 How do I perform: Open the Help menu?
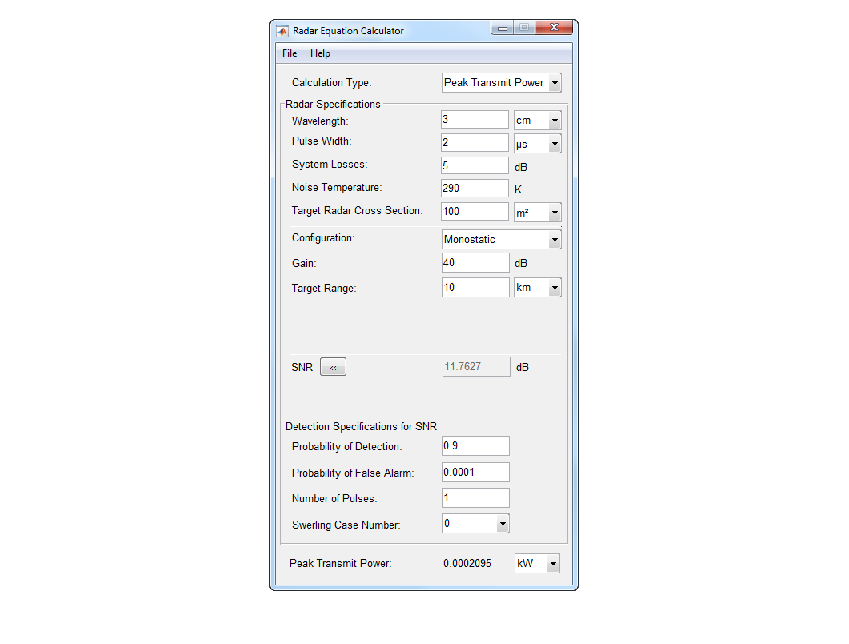pos(320,54)
